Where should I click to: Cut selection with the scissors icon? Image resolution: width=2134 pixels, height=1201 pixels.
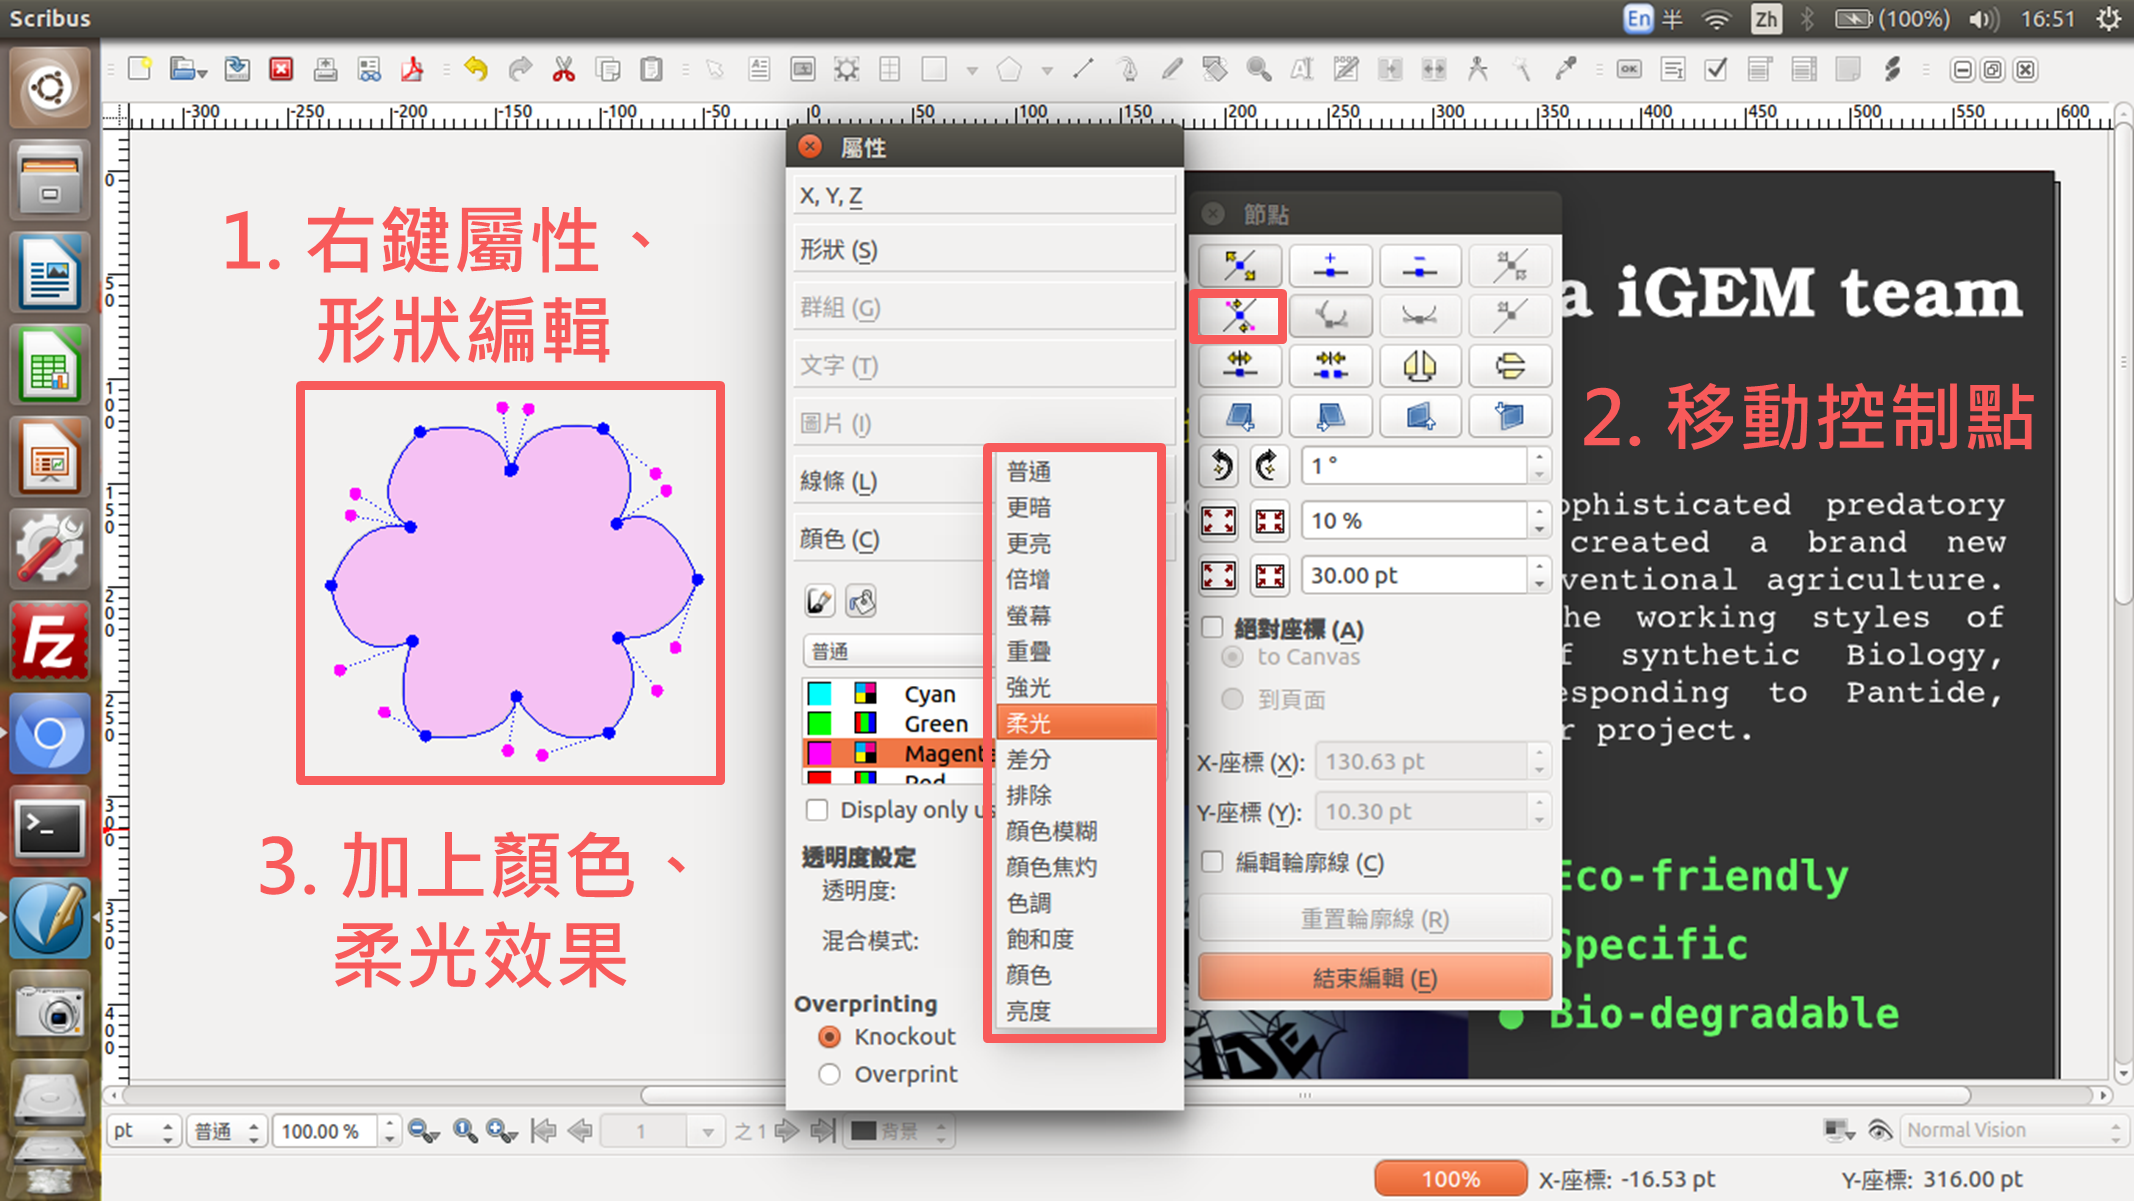(564, 69)
